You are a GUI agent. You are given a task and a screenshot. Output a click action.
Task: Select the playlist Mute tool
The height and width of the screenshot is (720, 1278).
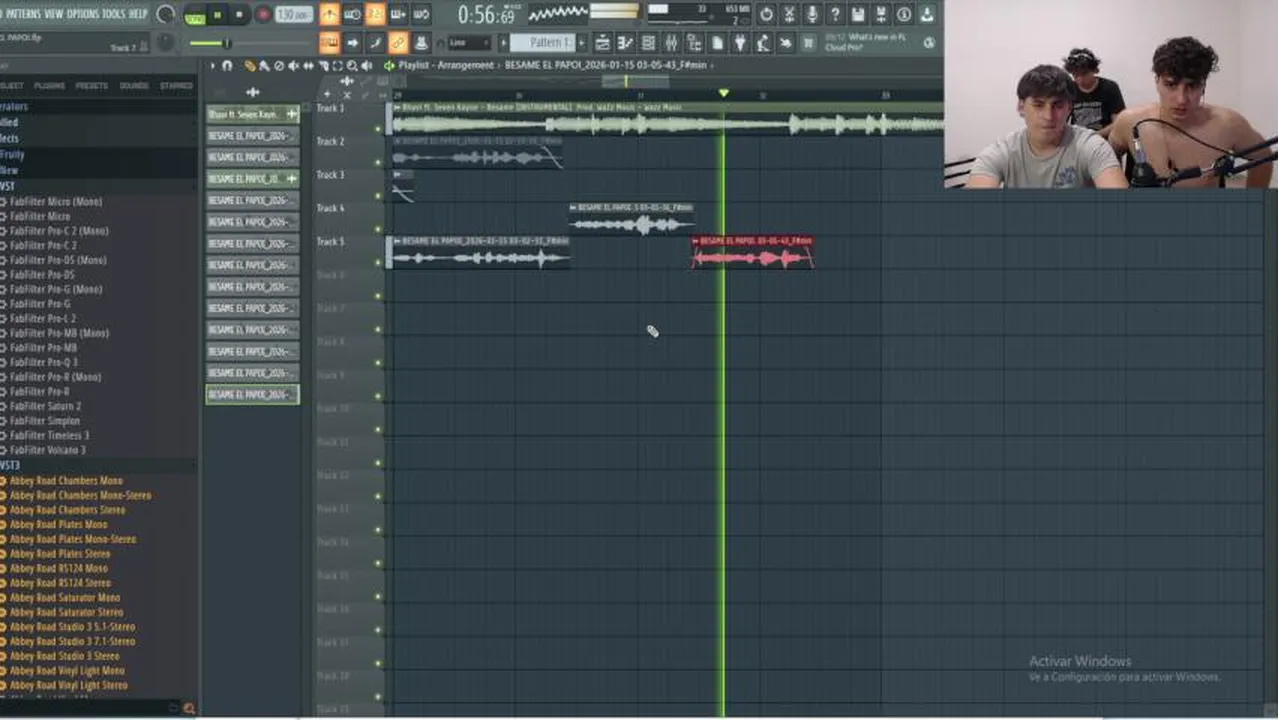(294, 65)
